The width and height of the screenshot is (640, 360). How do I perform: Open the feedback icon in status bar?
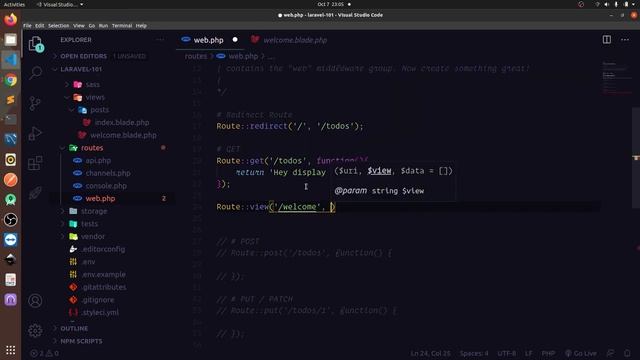tap(611, 353)
